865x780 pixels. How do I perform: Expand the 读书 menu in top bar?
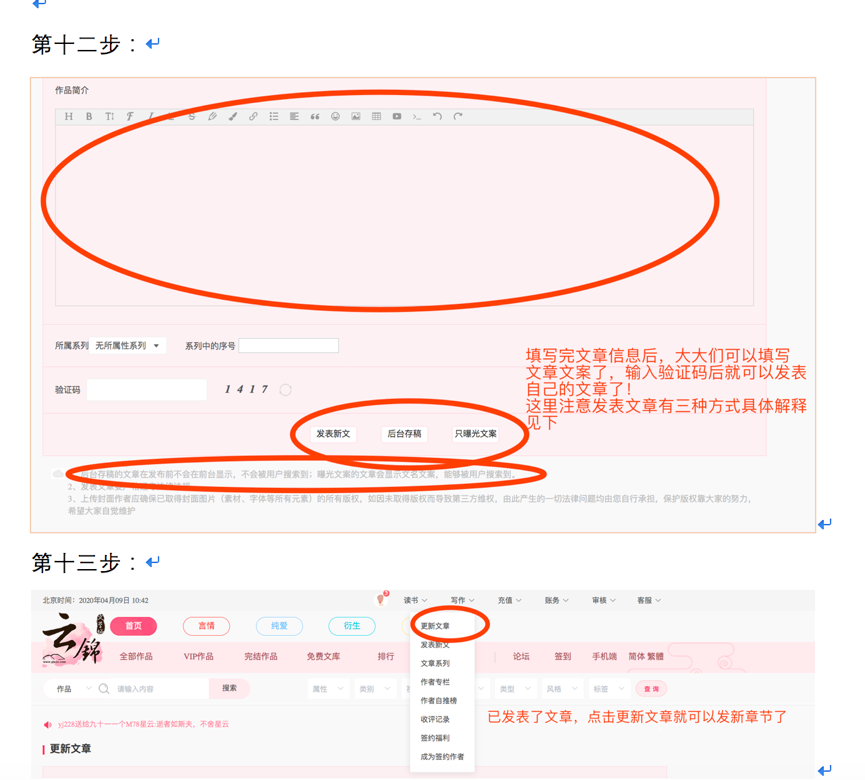[x=415, y=601]
